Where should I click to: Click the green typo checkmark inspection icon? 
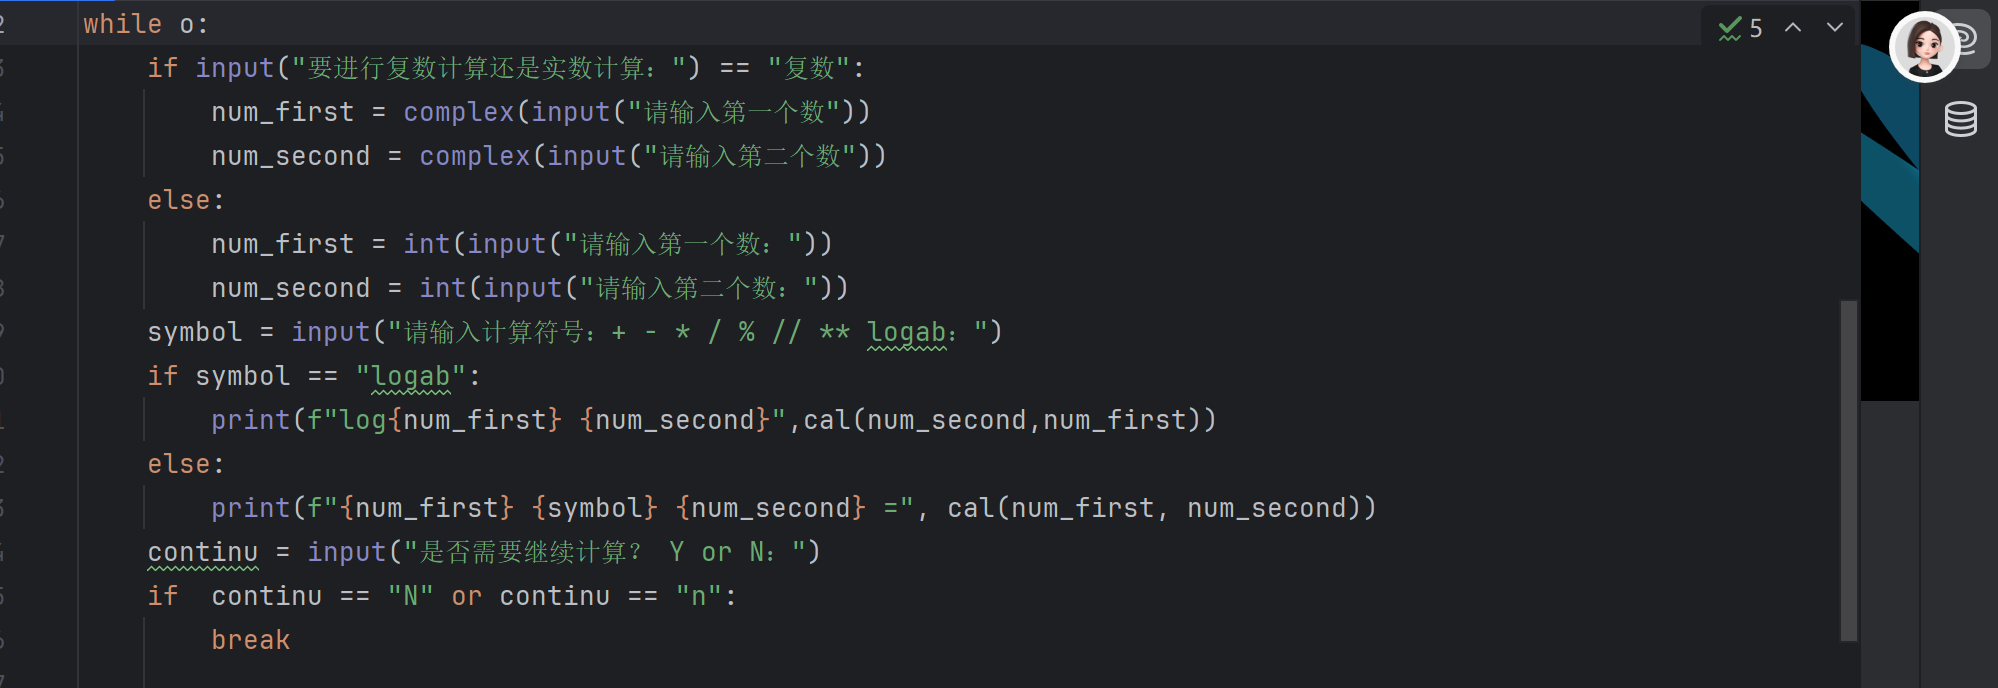(x=1730, y=28)
